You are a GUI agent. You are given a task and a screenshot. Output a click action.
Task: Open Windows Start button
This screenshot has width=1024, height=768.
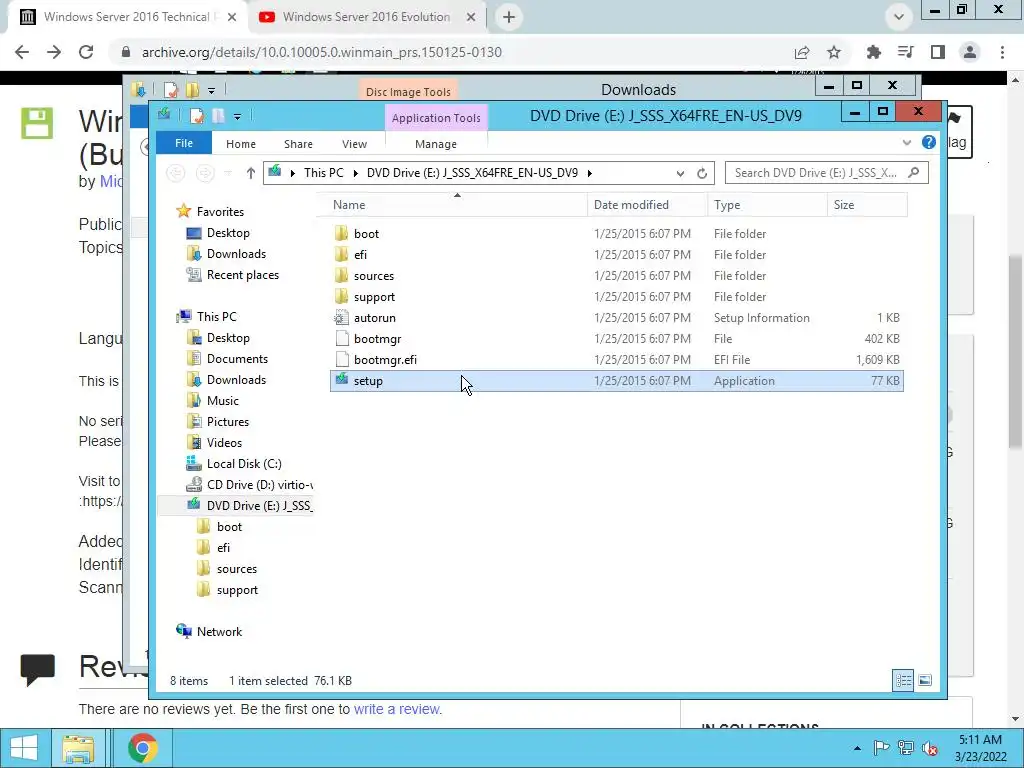pos(24,748)
